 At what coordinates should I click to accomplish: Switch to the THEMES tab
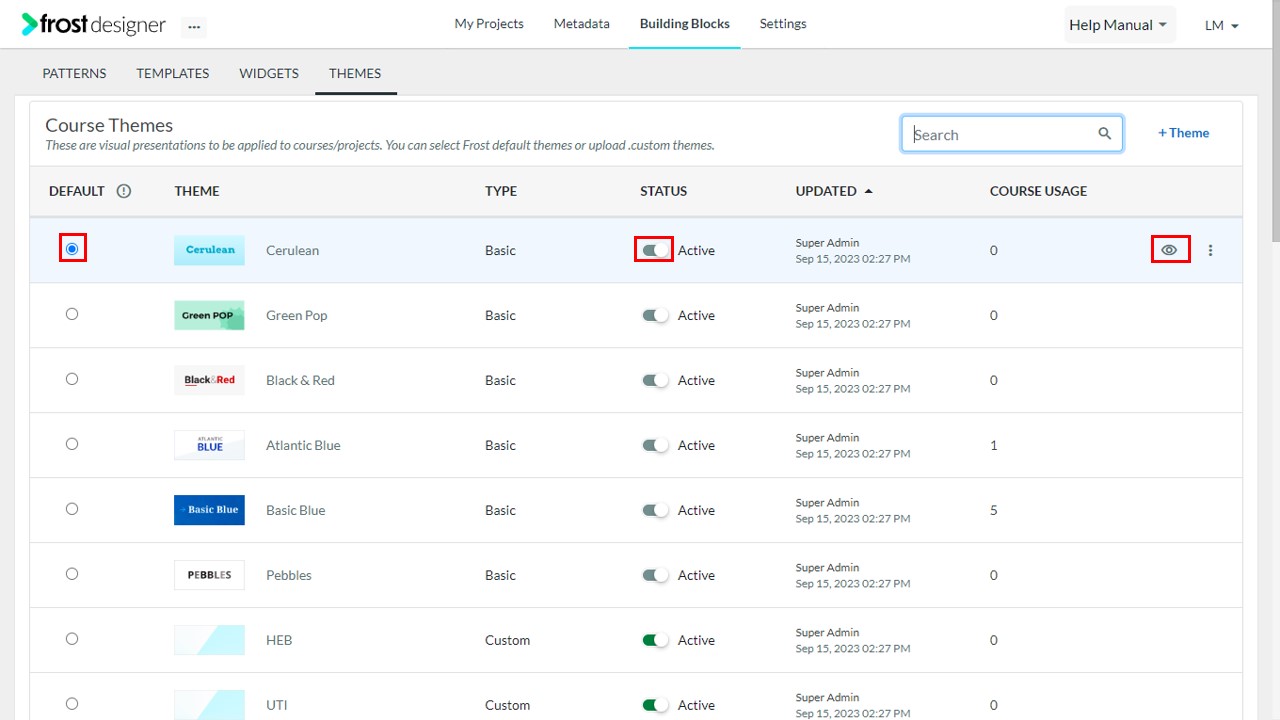(355, 73)
